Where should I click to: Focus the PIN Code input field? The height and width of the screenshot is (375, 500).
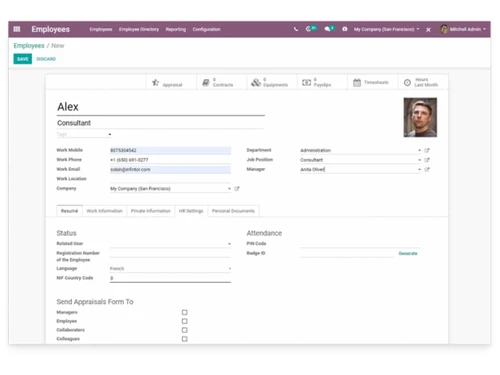360,244
